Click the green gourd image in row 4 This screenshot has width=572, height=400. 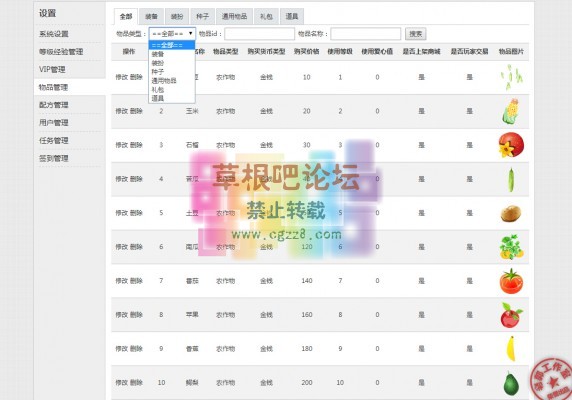coord(511,179)
